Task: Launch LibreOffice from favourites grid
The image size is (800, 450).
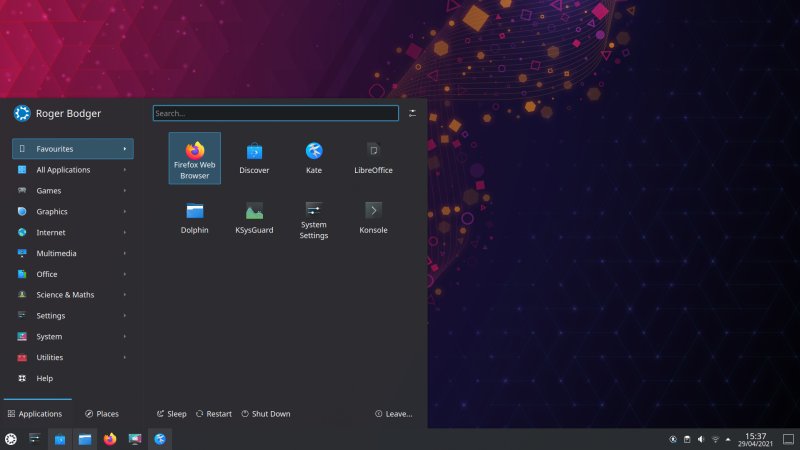Action: click(x=373, y=158)
